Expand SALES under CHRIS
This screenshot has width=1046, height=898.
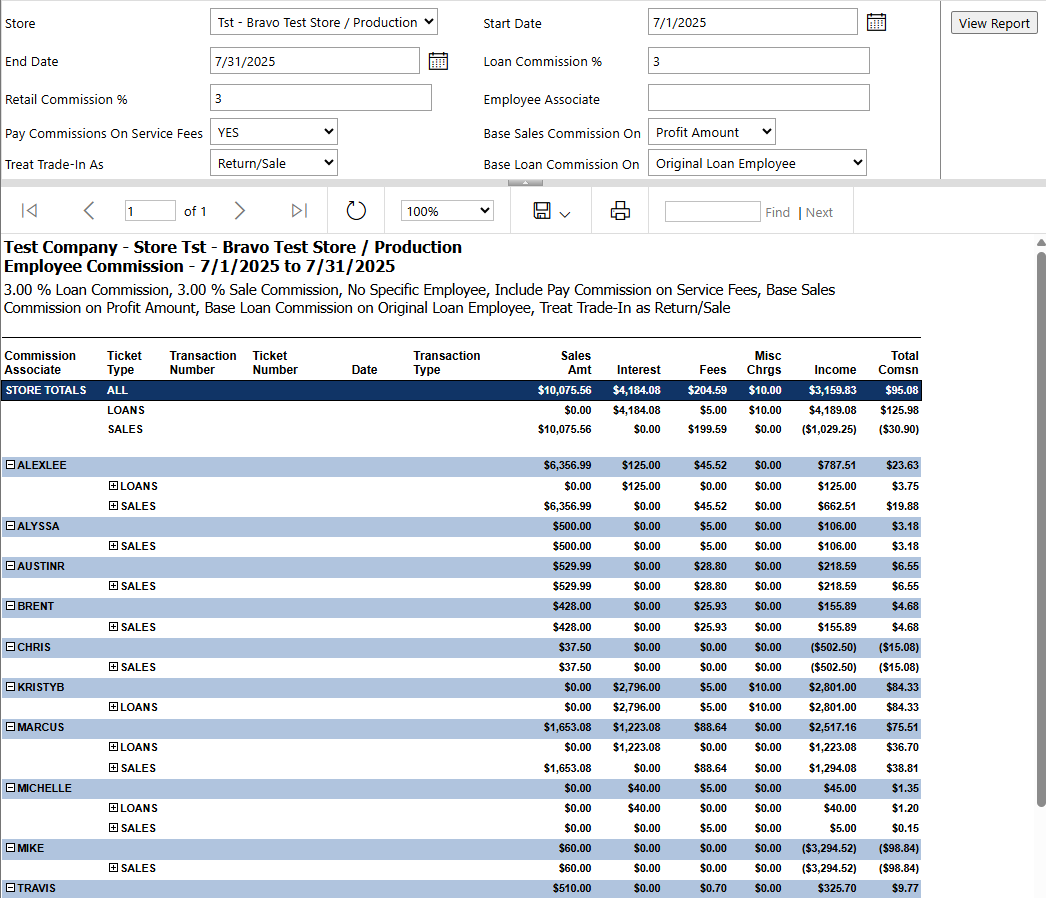tap(113, 666)
